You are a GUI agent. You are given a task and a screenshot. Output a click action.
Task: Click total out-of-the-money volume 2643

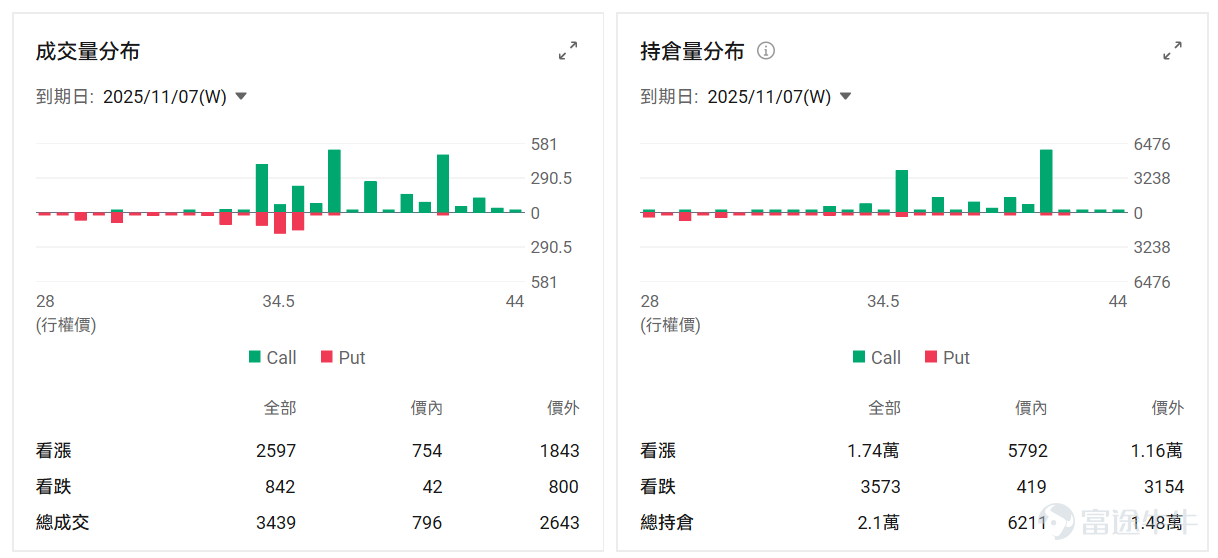559,522
